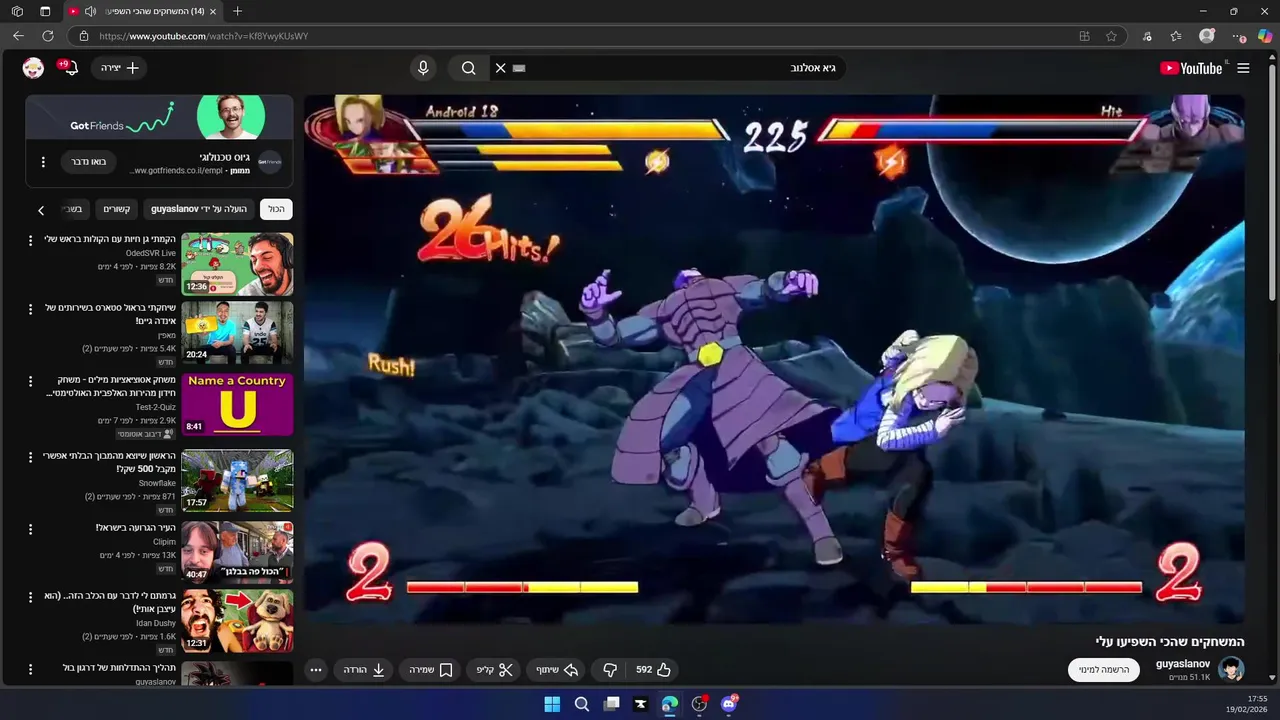Open more actions three-dot menu under video
Viewport: 1280px width, 720px height.
(x=316, y=670)
